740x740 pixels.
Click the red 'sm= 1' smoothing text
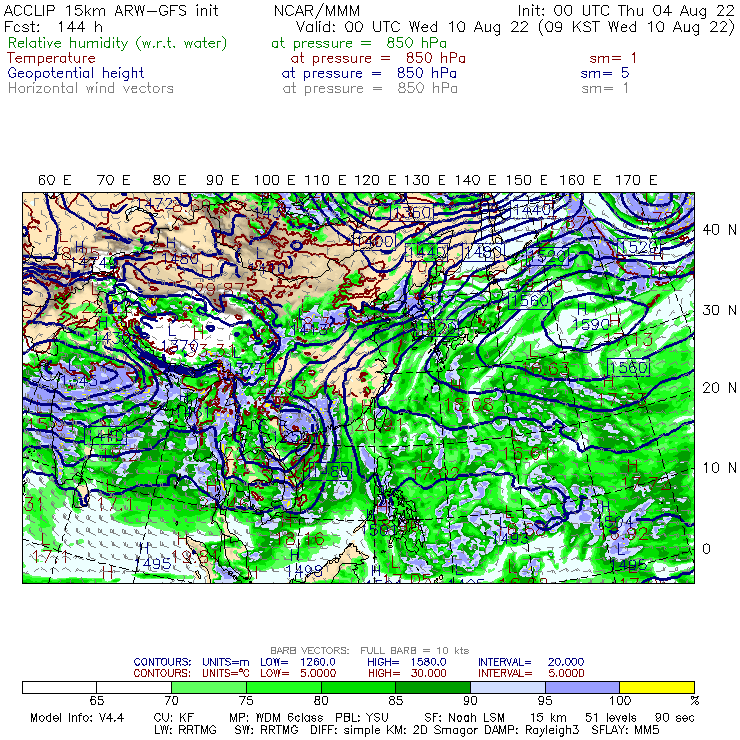point(613,58)
